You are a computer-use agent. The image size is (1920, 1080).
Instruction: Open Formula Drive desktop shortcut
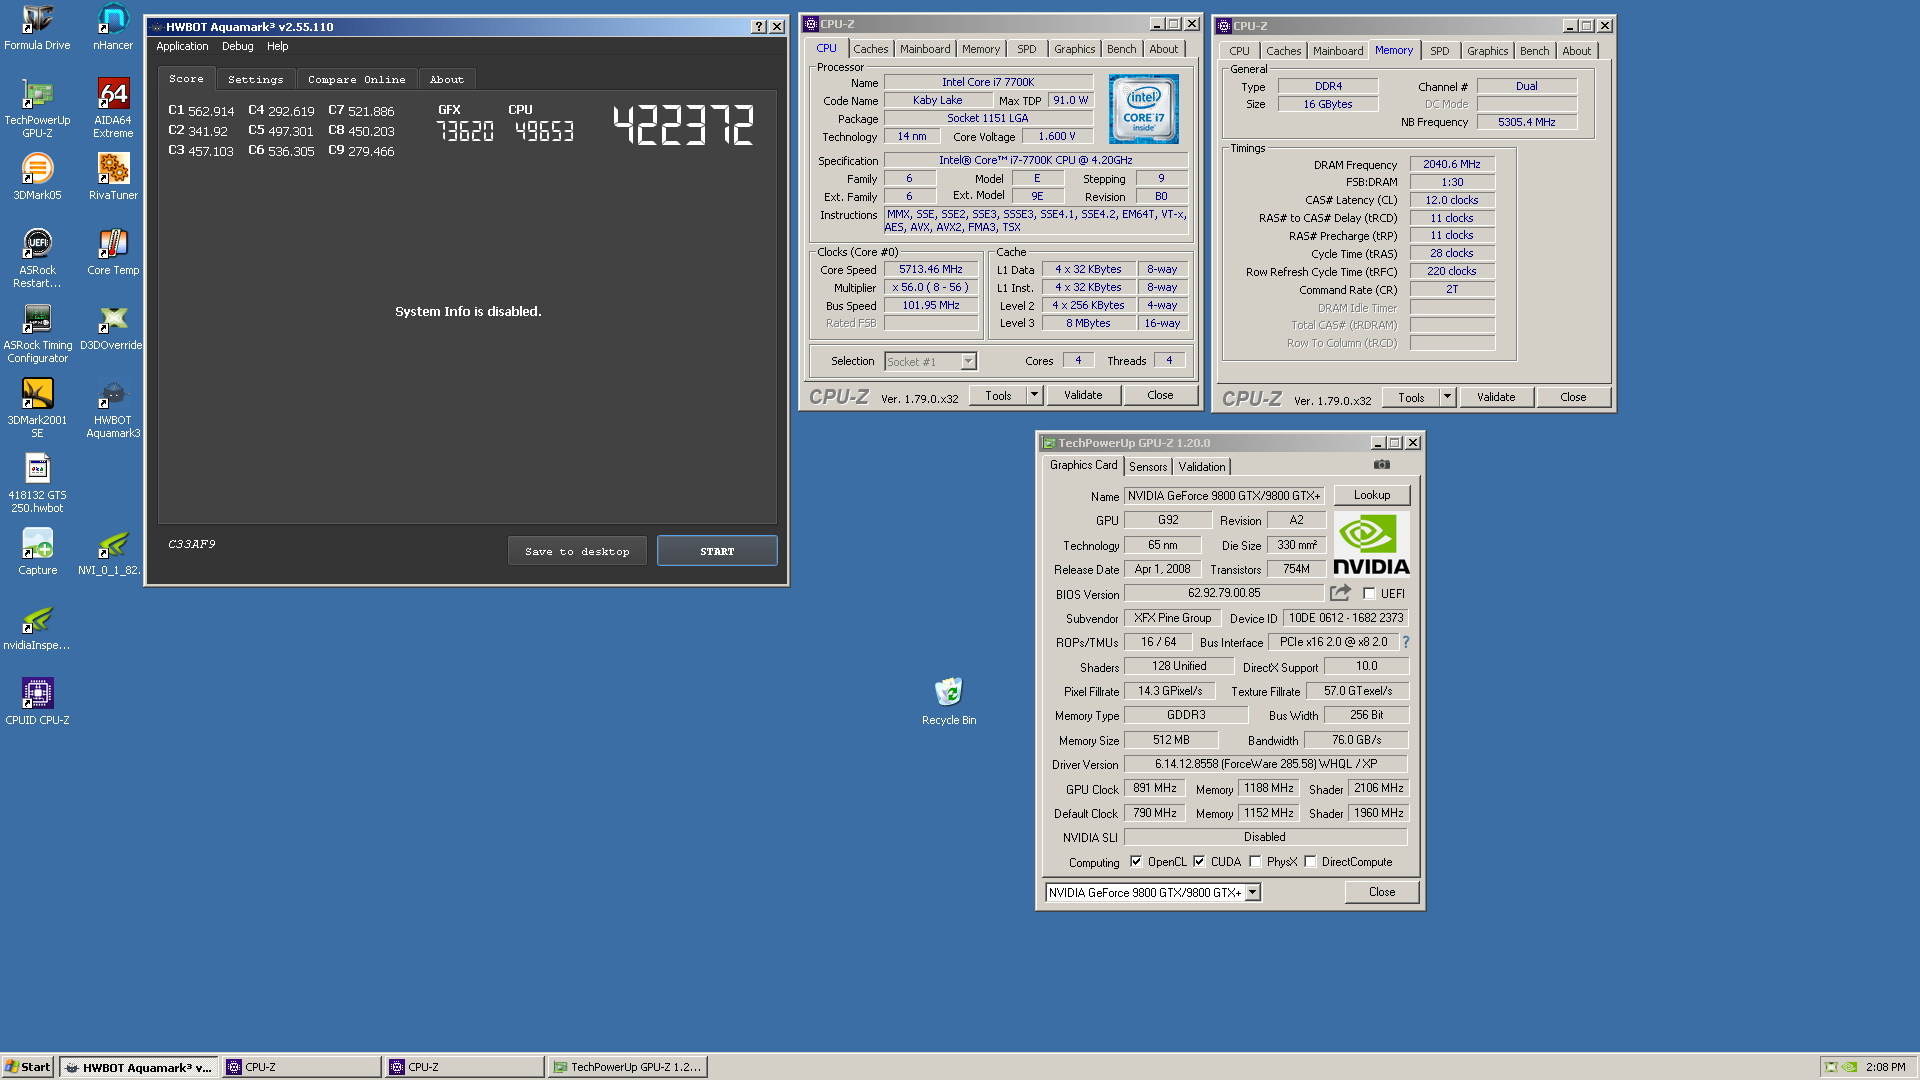coord(37,28)
